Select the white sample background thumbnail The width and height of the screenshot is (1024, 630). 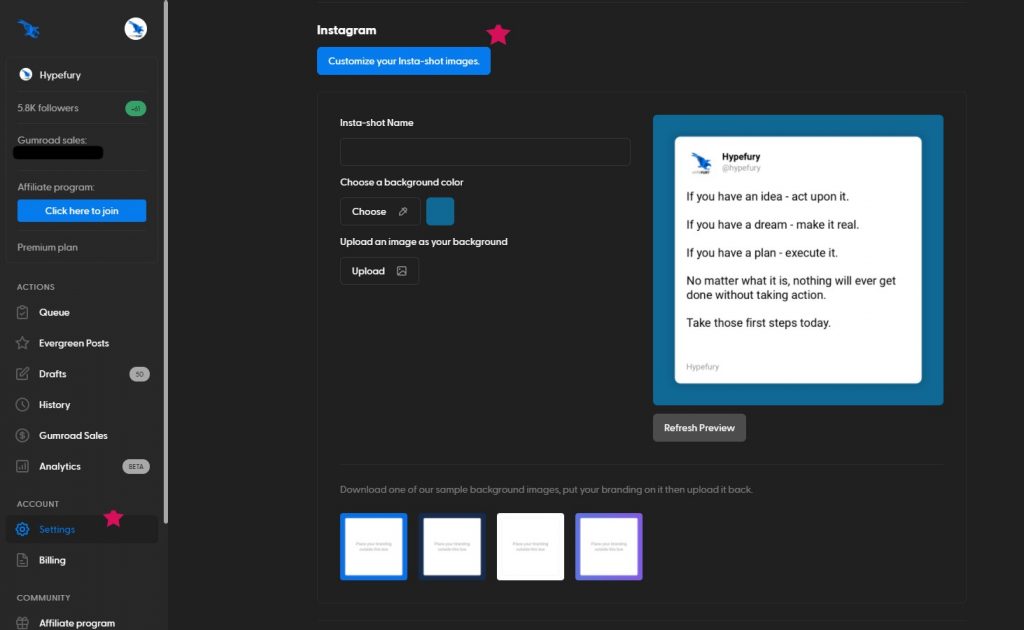[x=530, y=547]
